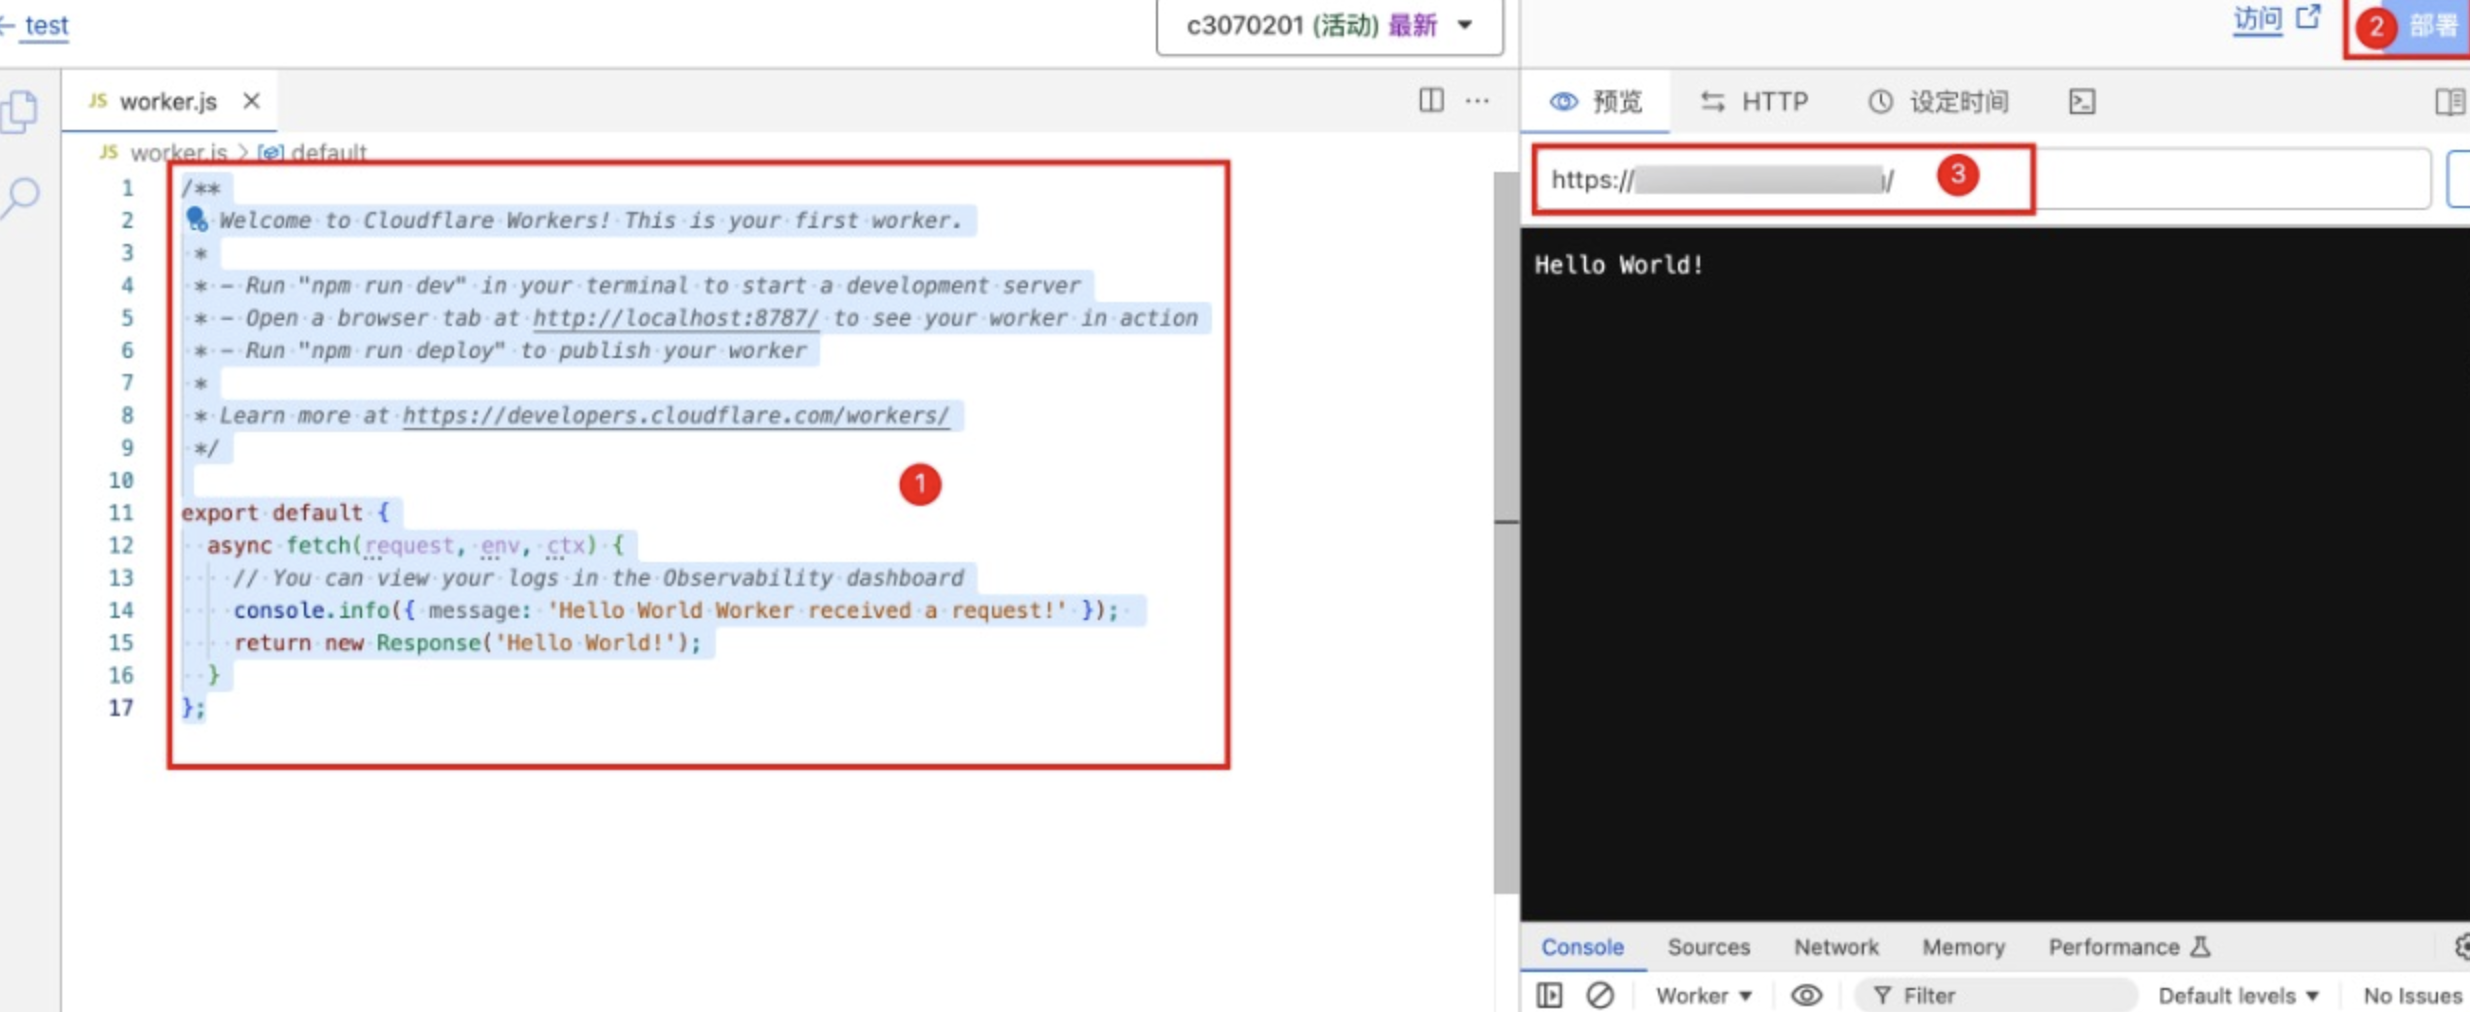This screenshot has height=1012, width=2470.
Task: Select the Sources devtools tab
Action: pos(1708,947)
